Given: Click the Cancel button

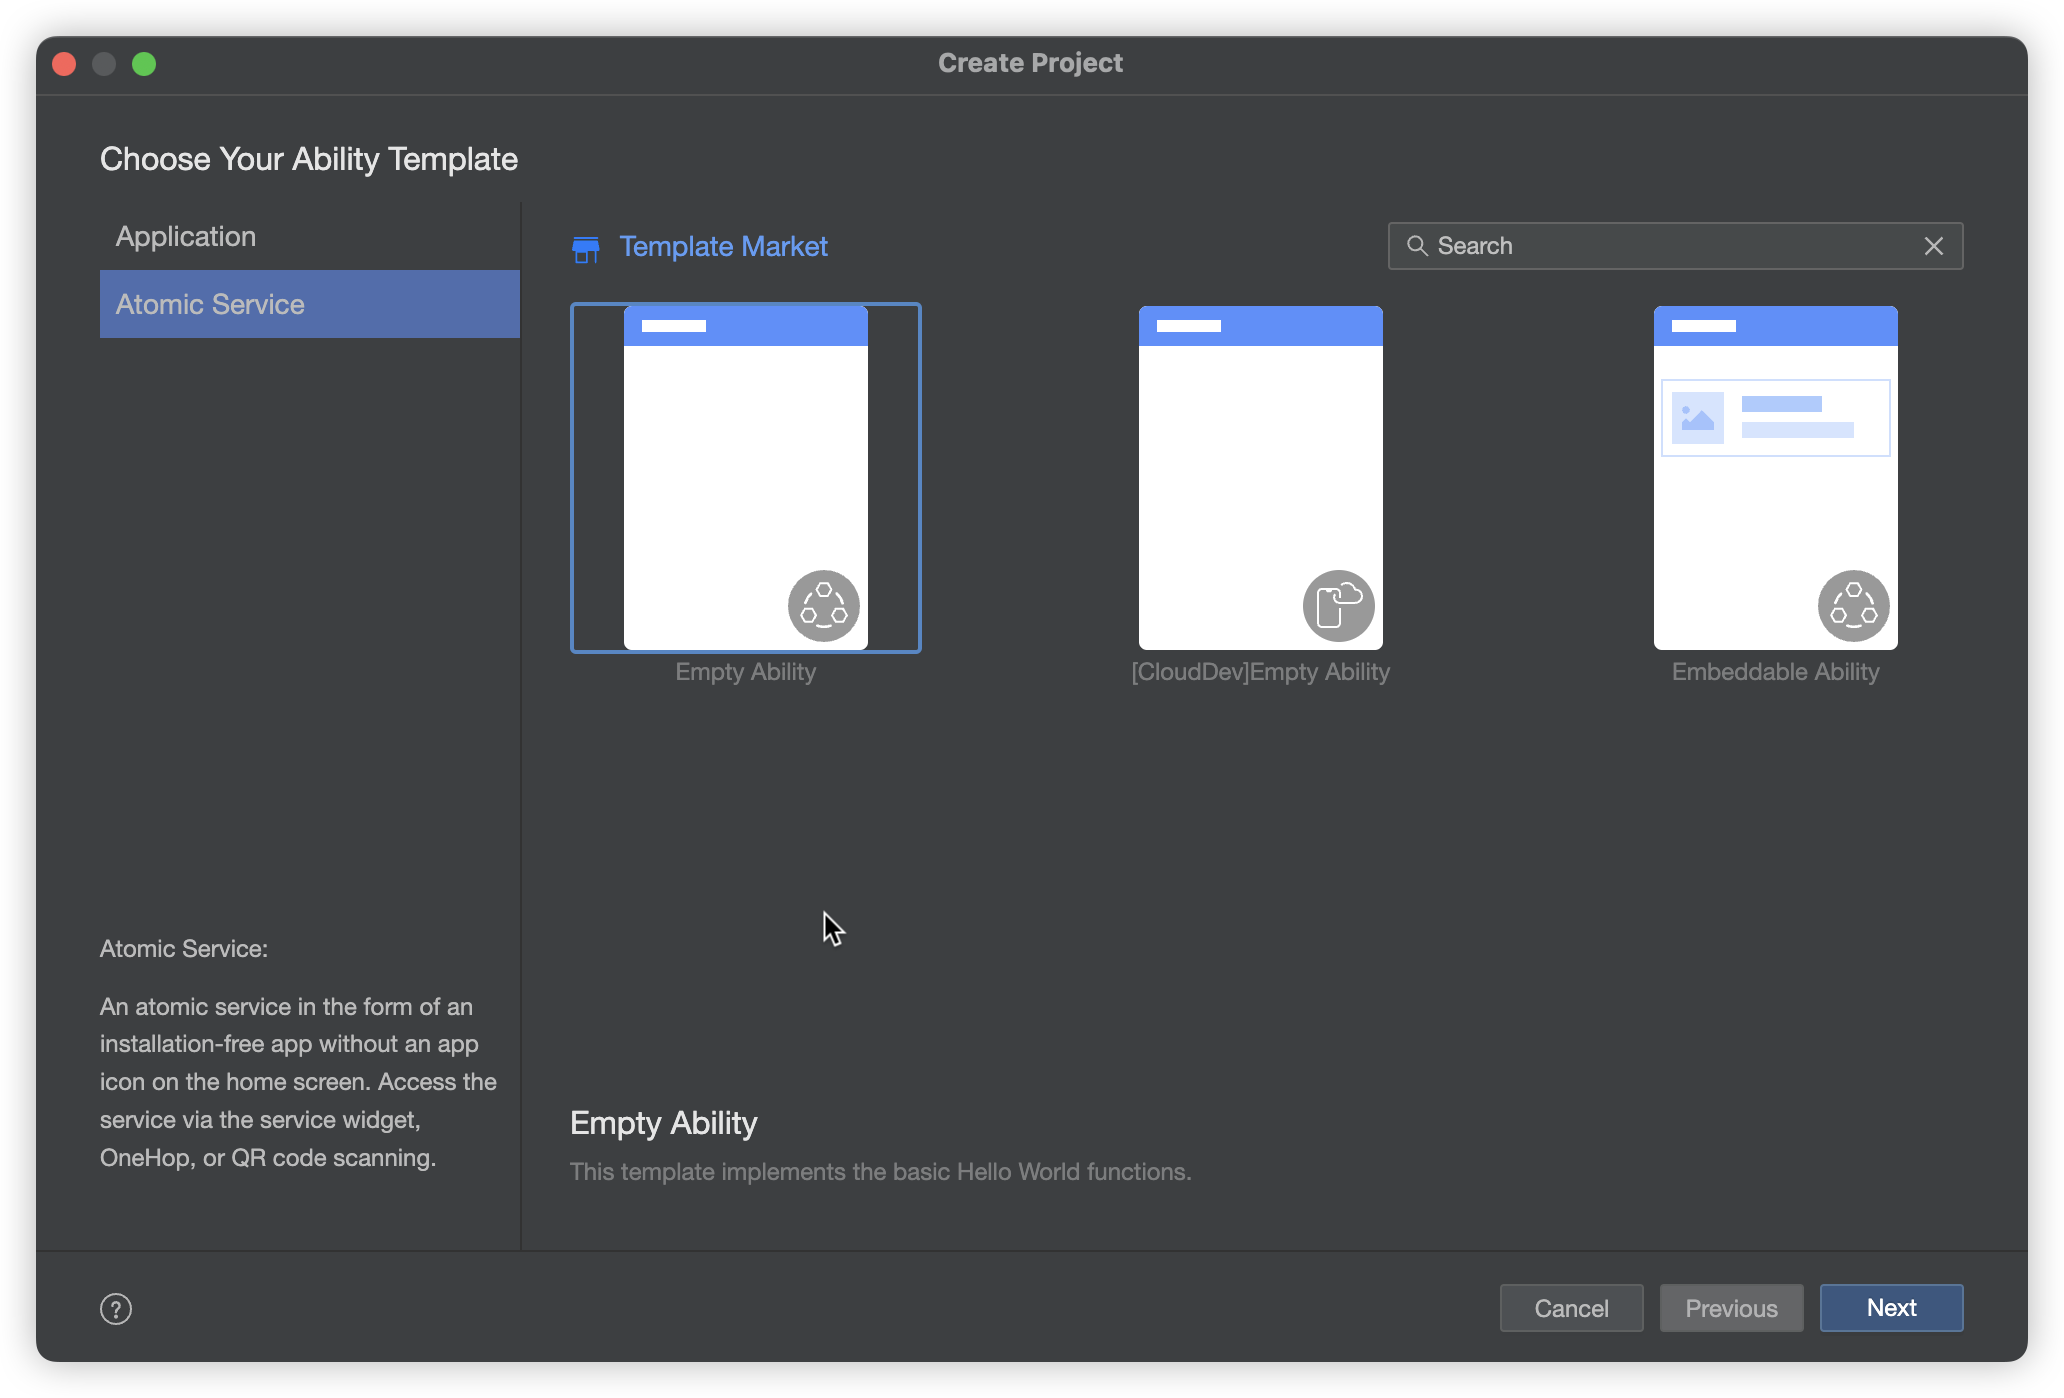Looking at the screenshot, I should click(1571, 1308).
